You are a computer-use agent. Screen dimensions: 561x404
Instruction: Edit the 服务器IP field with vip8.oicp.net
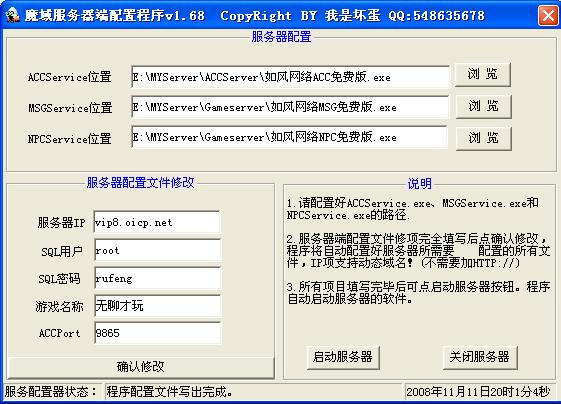pos(157,222)
